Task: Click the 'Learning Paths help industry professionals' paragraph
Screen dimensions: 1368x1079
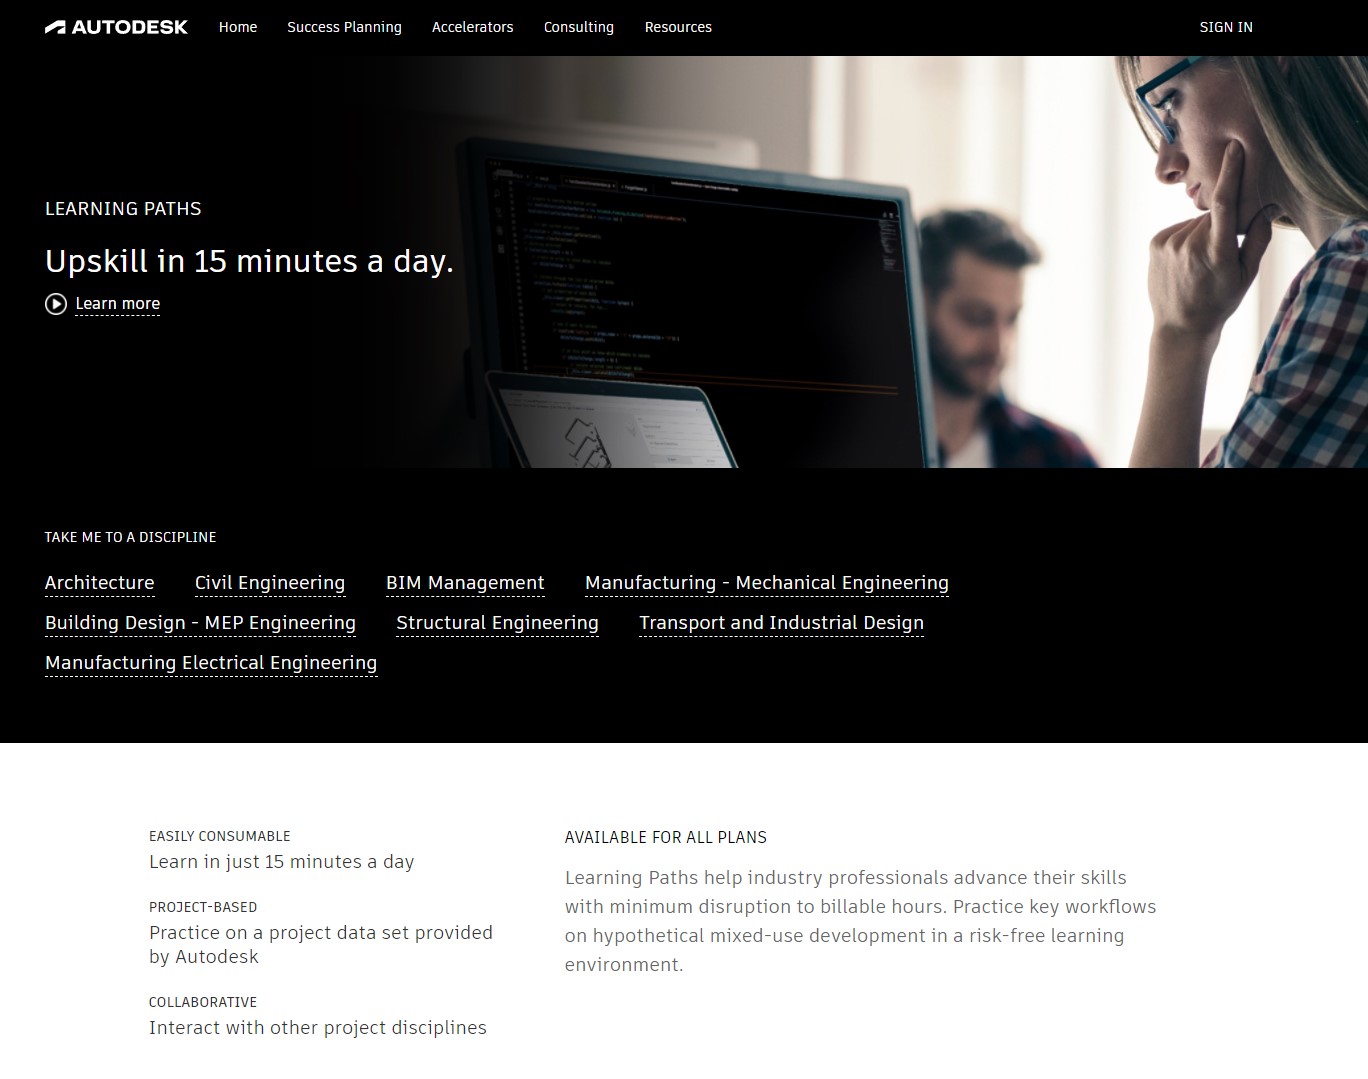Action: [x=860, y=921]
